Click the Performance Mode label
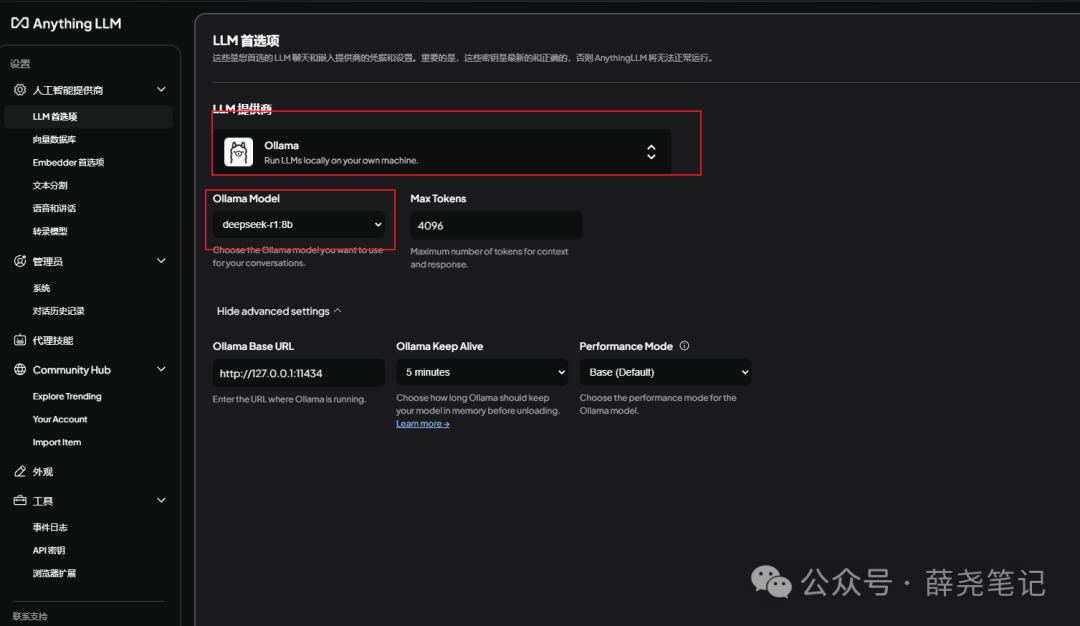1080x626 pixels. coord(626,346)
